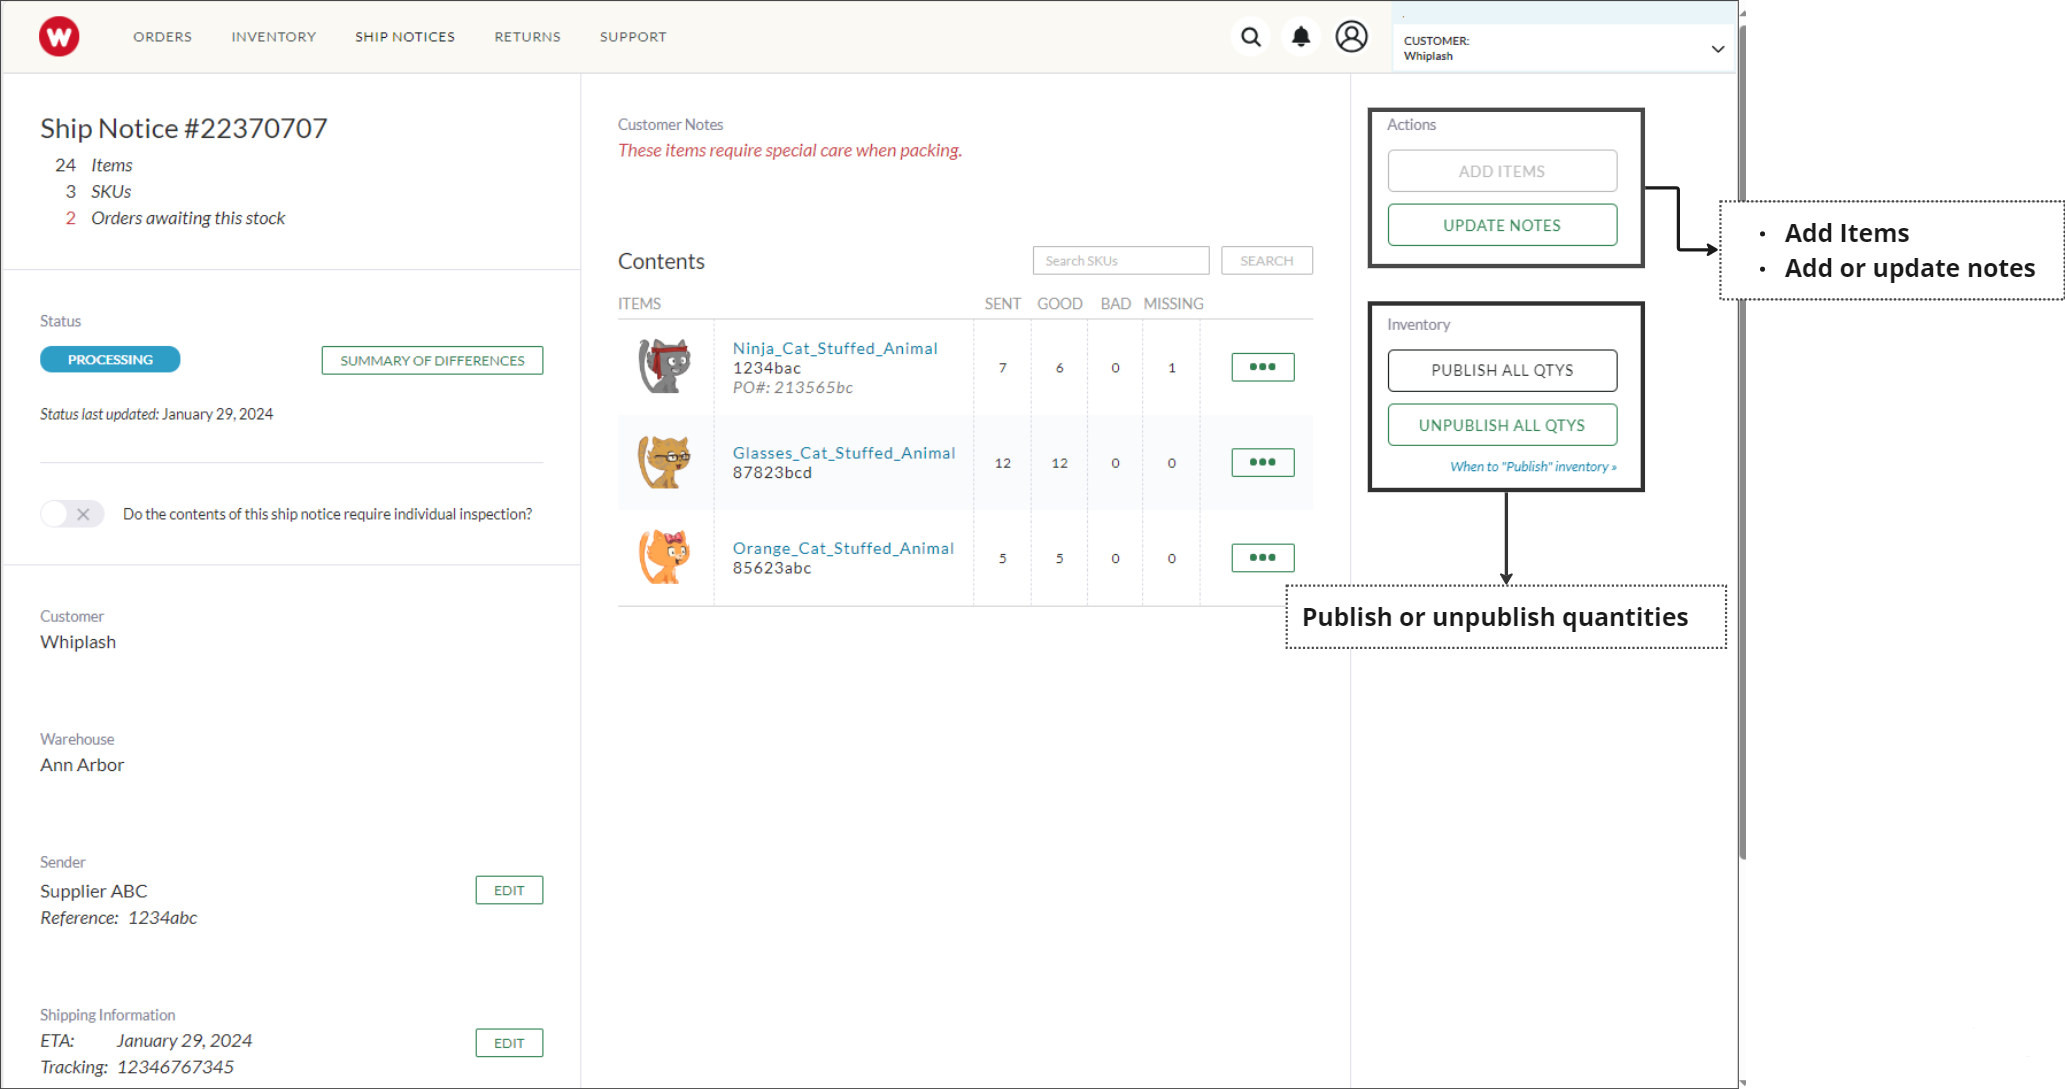
Task: Open the search magnifier icon
Action: pos(1250,37)
